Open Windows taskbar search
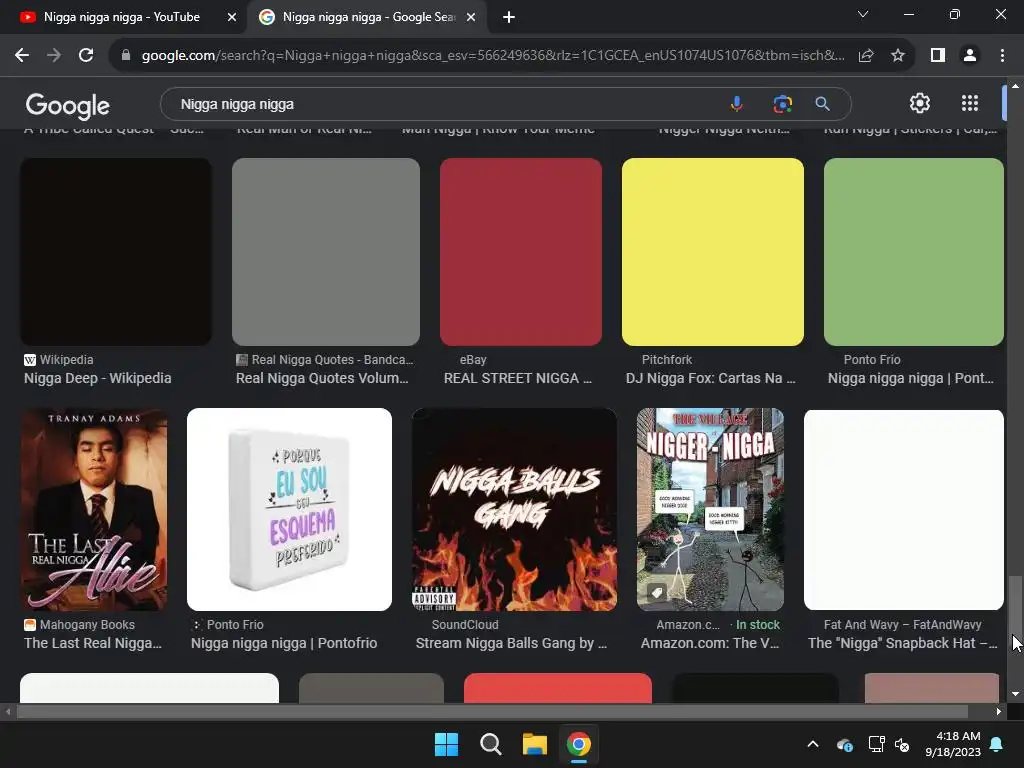Screen dimensions: 1024x768 tap(490, 744)
